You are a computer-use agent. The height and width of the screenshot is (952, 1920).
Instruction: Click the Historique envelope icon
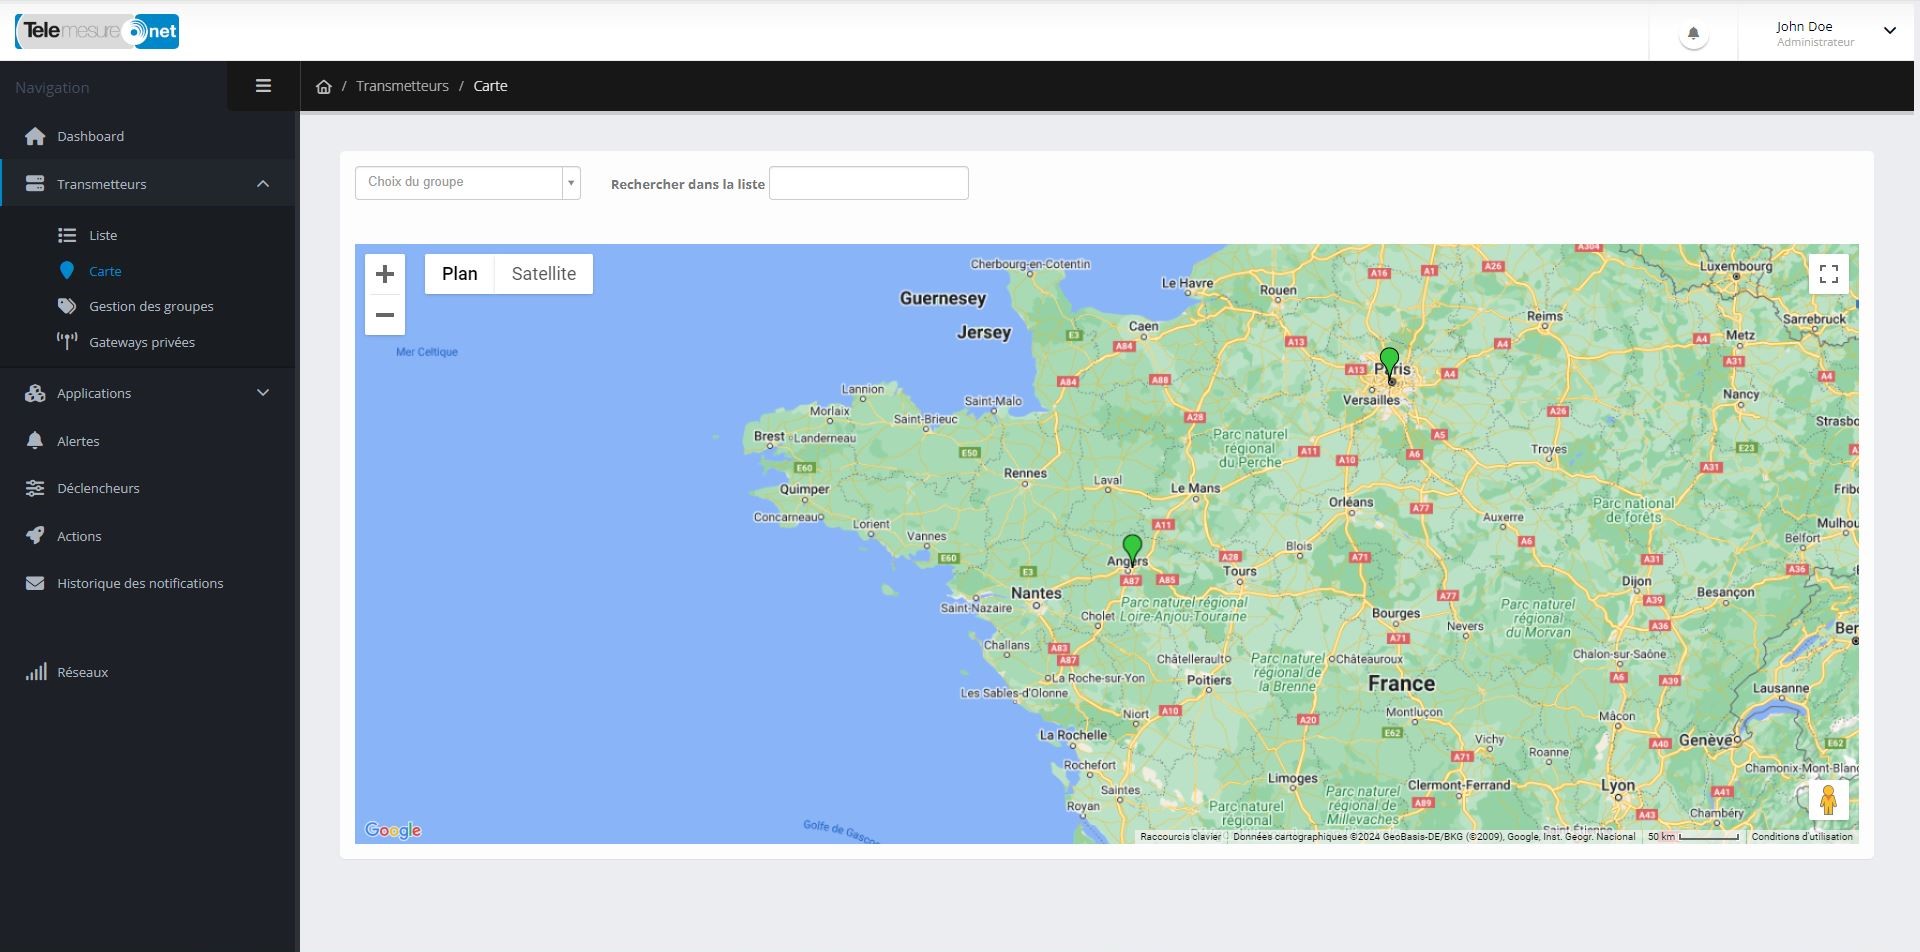[x=35, y=583]
